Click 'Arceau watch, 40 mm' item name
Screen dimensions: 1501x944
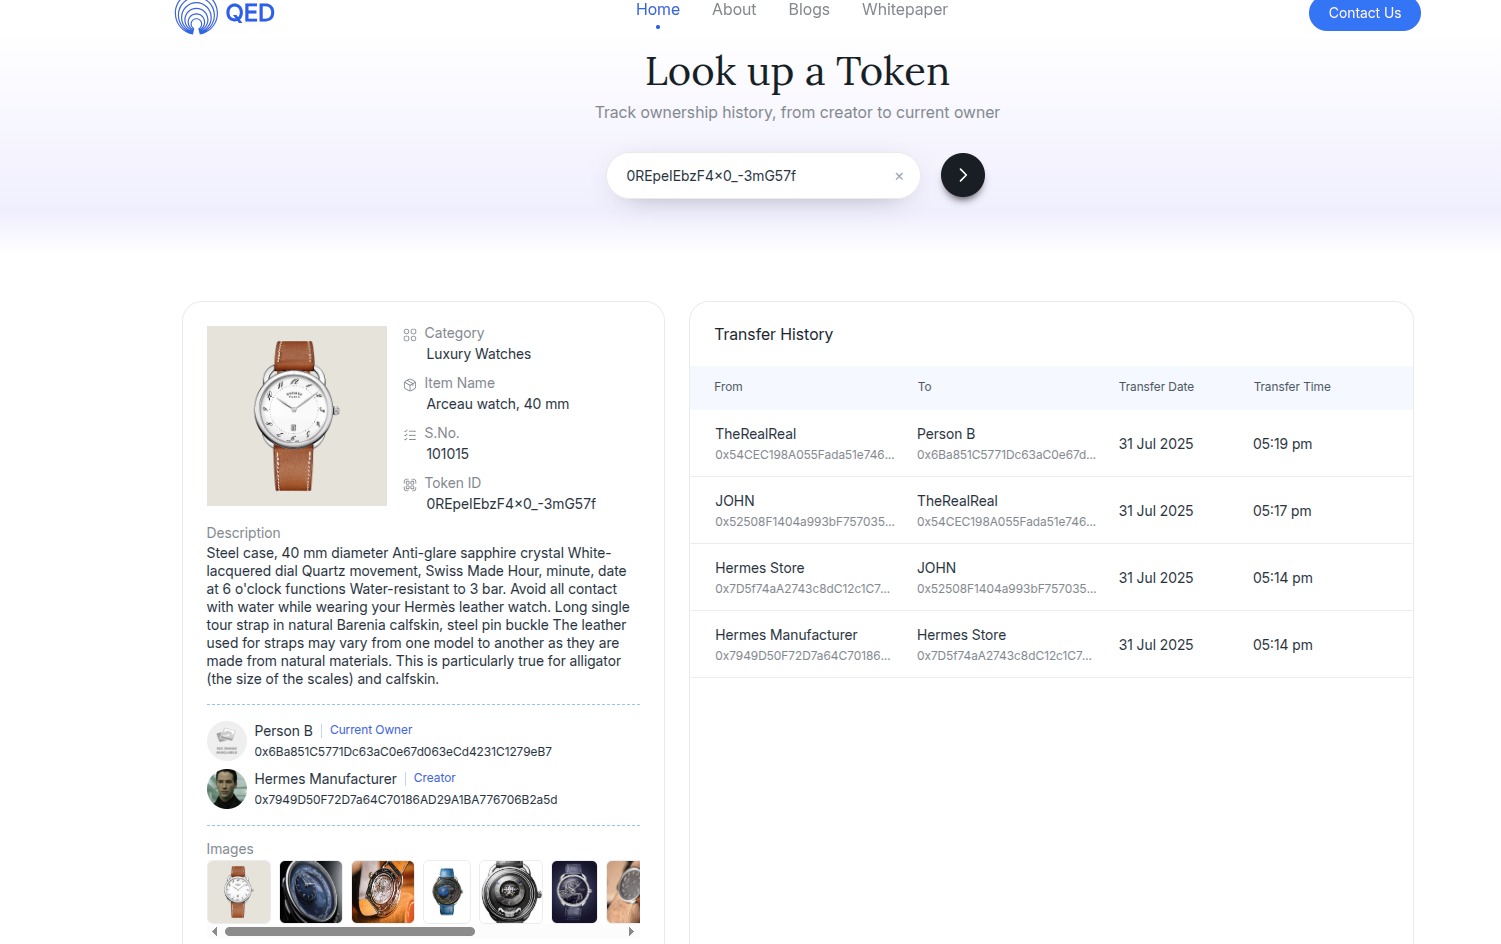pyautogui.click(x=498, y=404)
